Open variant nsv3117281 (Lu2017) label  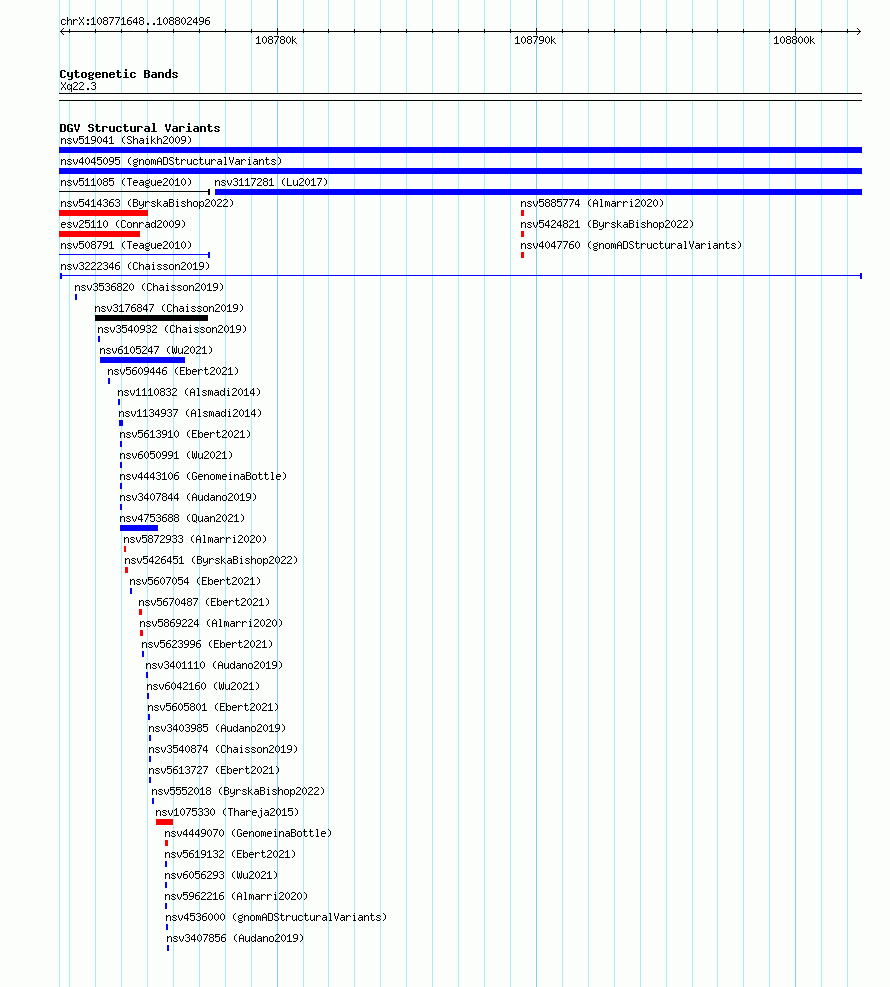coord(271,183)
